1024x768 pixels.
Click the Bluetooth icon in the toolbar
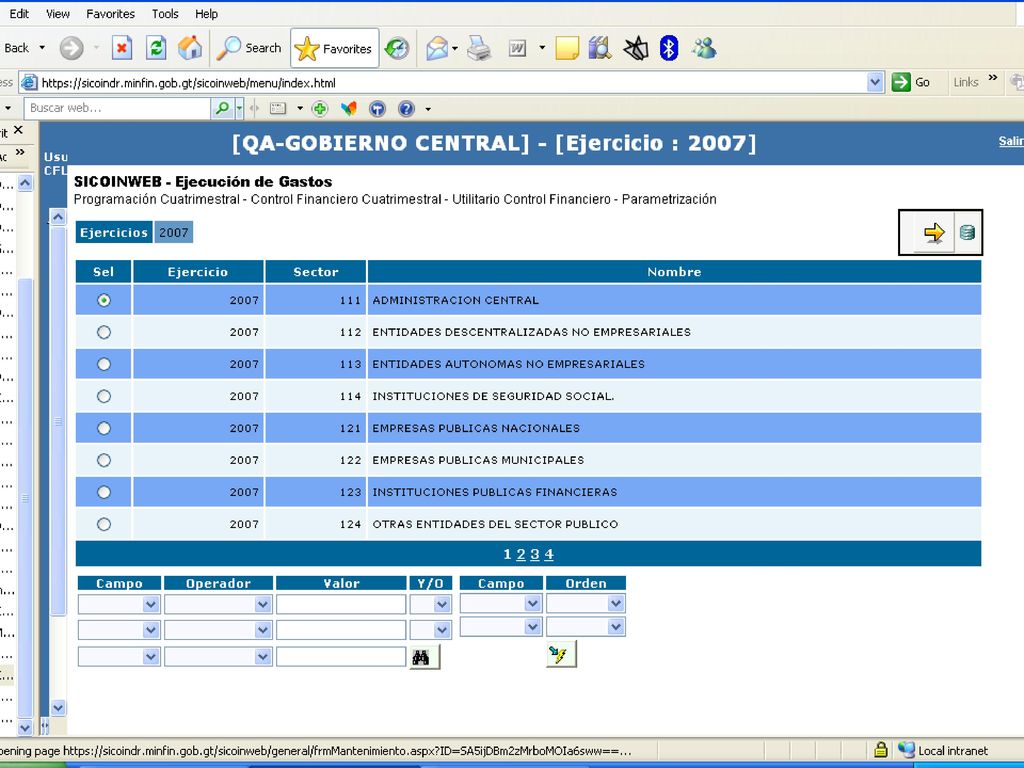click(669, 48)
